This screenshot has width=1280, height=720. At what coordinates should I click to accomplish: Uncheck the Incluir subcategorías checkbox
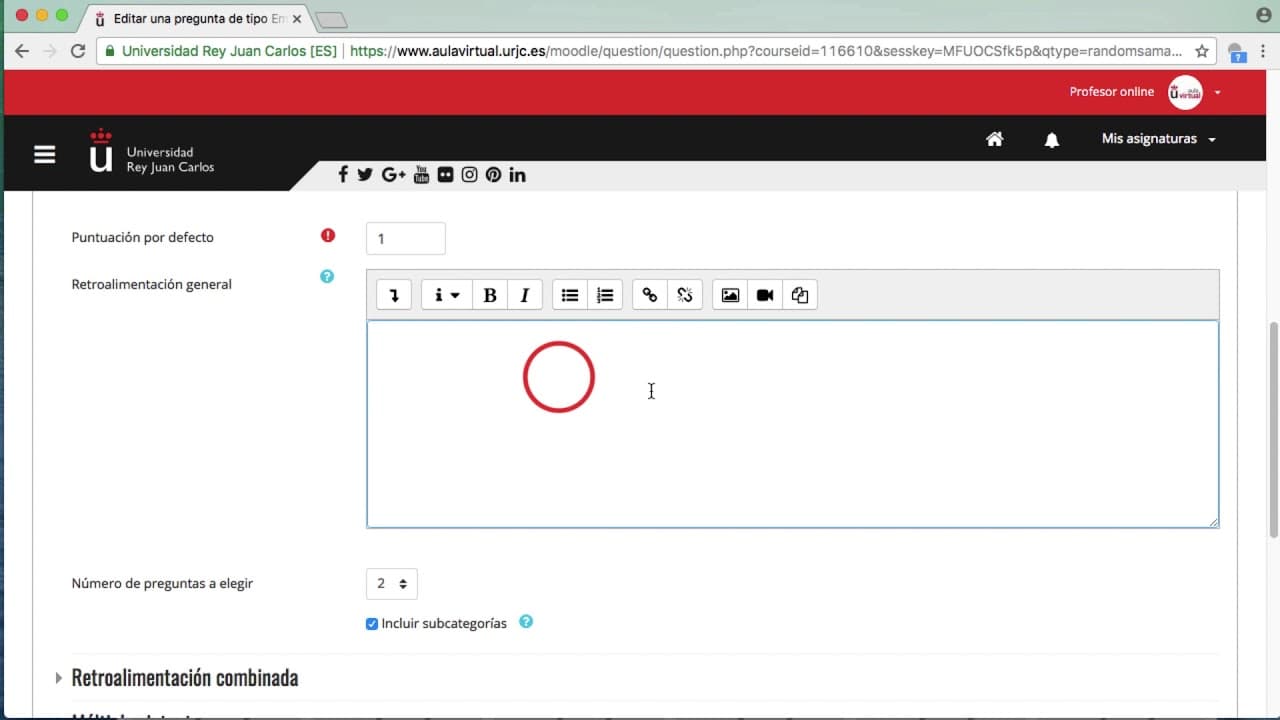[x=372, y=624]
